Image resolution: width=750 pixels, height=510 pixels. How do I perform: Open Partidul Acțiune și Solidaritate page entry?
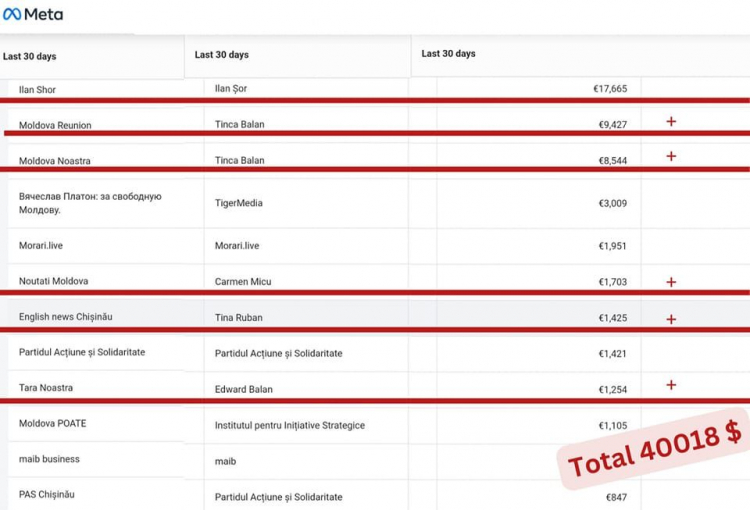pos(82,352)
